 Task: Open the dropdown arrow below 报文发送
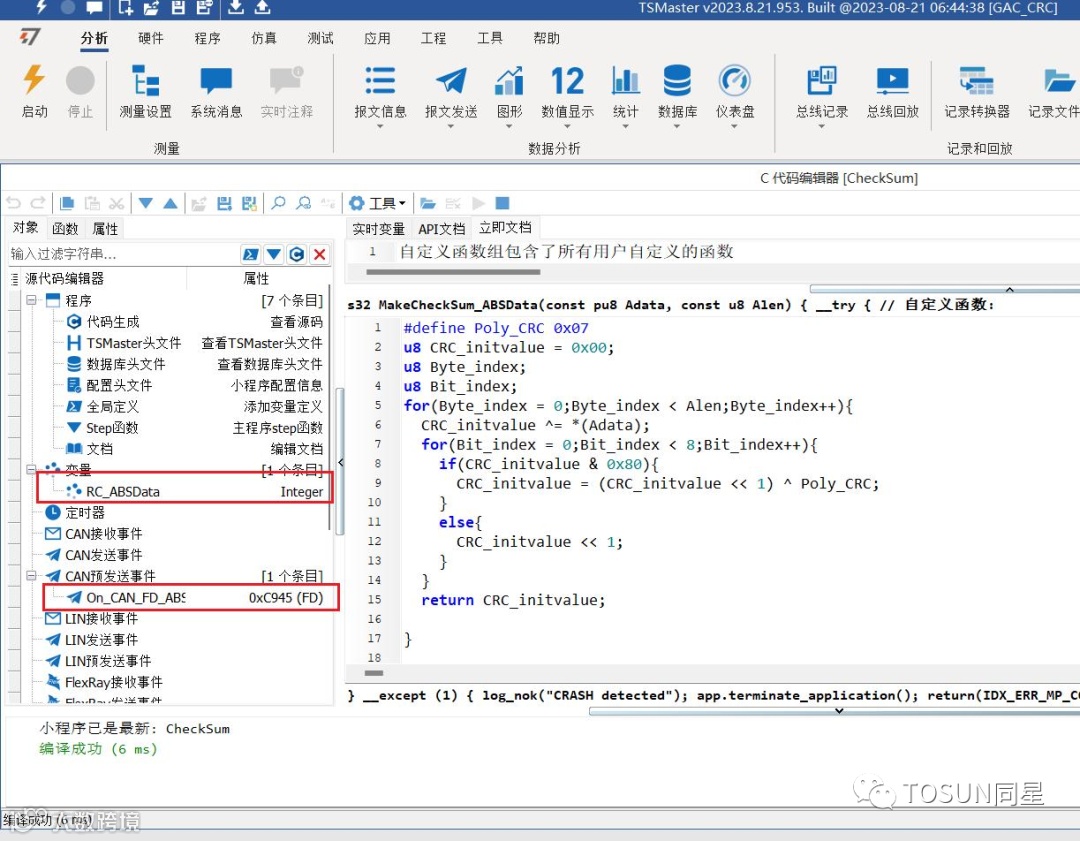(x=451, y=127)
